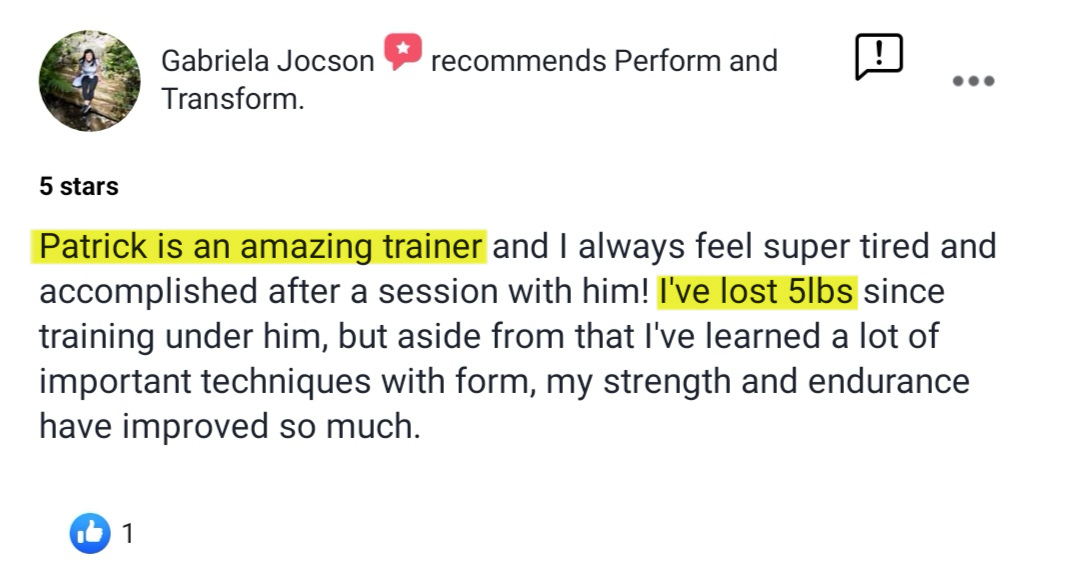Image resolution: width=1080 pixels, height=585 pixels.
Task: Click the speech bubble exclamation feedback icon
Action: pyautogui.click(x=879, y=56)
